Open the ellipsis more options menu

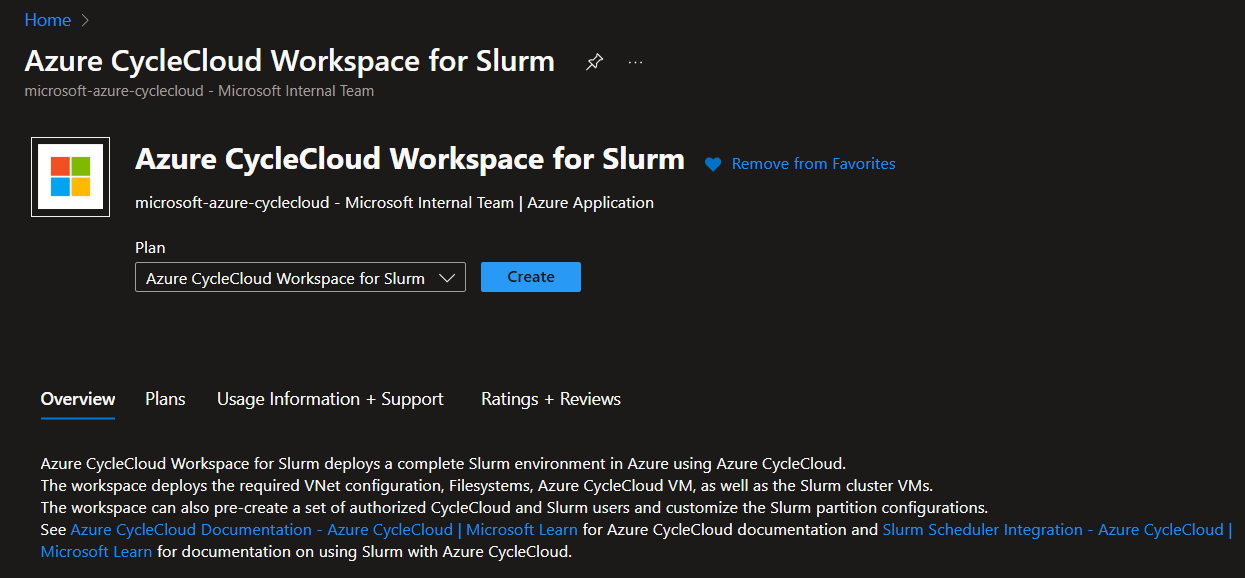[634, 61]
